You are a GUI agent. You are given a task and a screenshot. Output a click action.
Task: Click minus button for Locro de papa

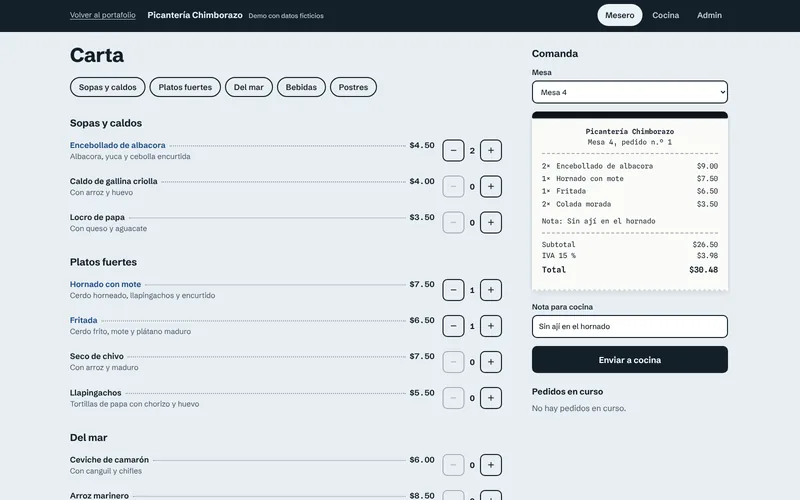[x=453, y=222]
